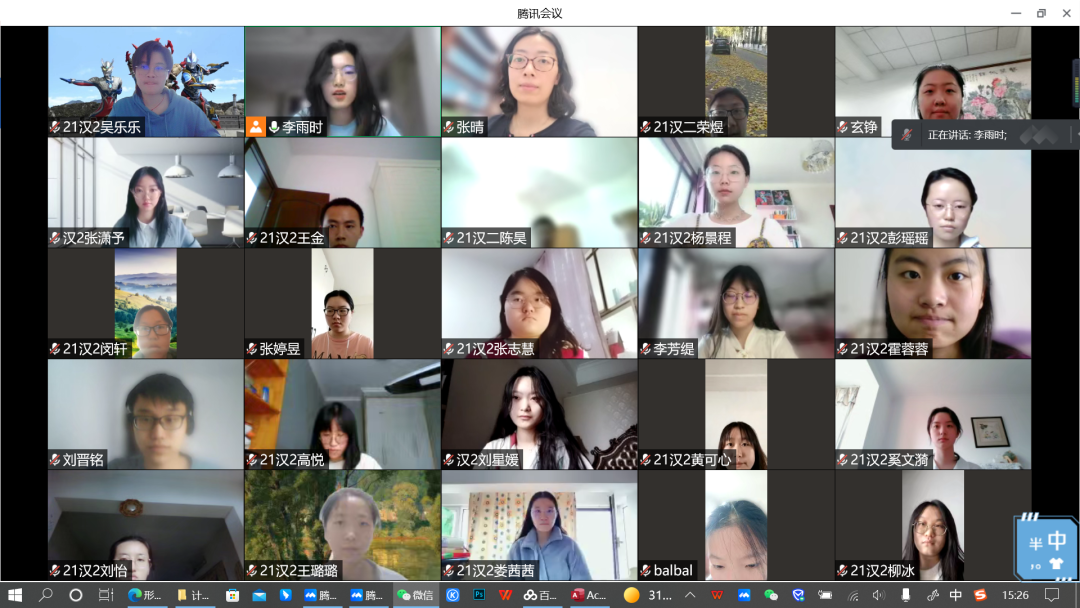Open the Windows notification center
Screen dimensions: 1080x608
point(1052,595)
